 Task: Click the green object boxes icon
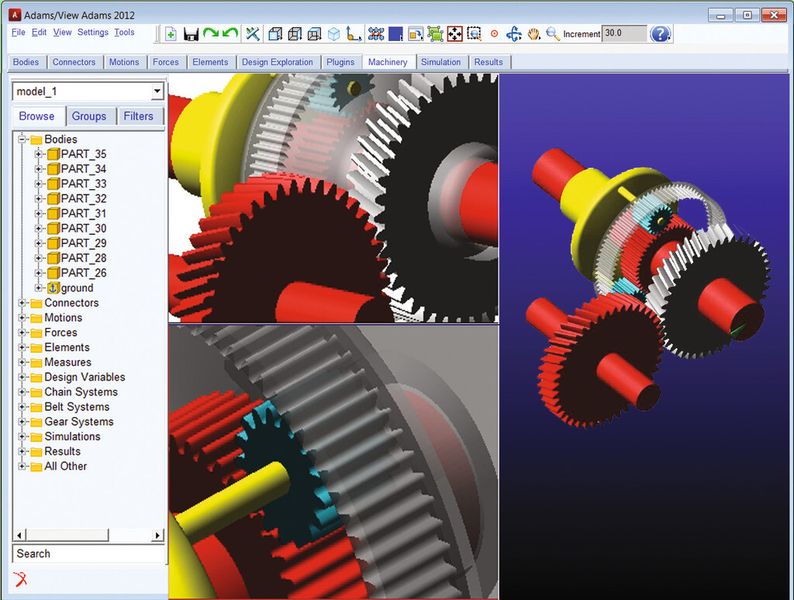point(435,34)
